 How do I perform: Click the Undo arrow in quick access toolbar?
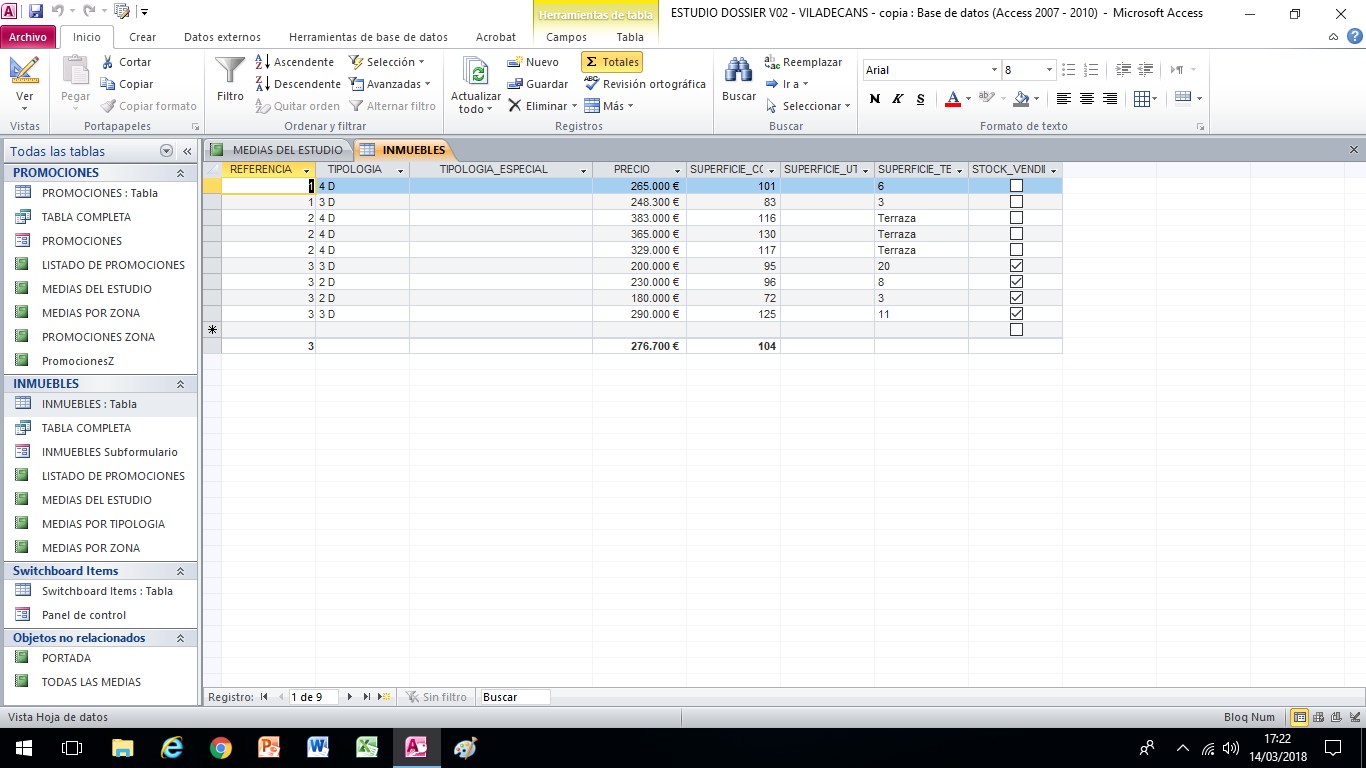point(58,12)
